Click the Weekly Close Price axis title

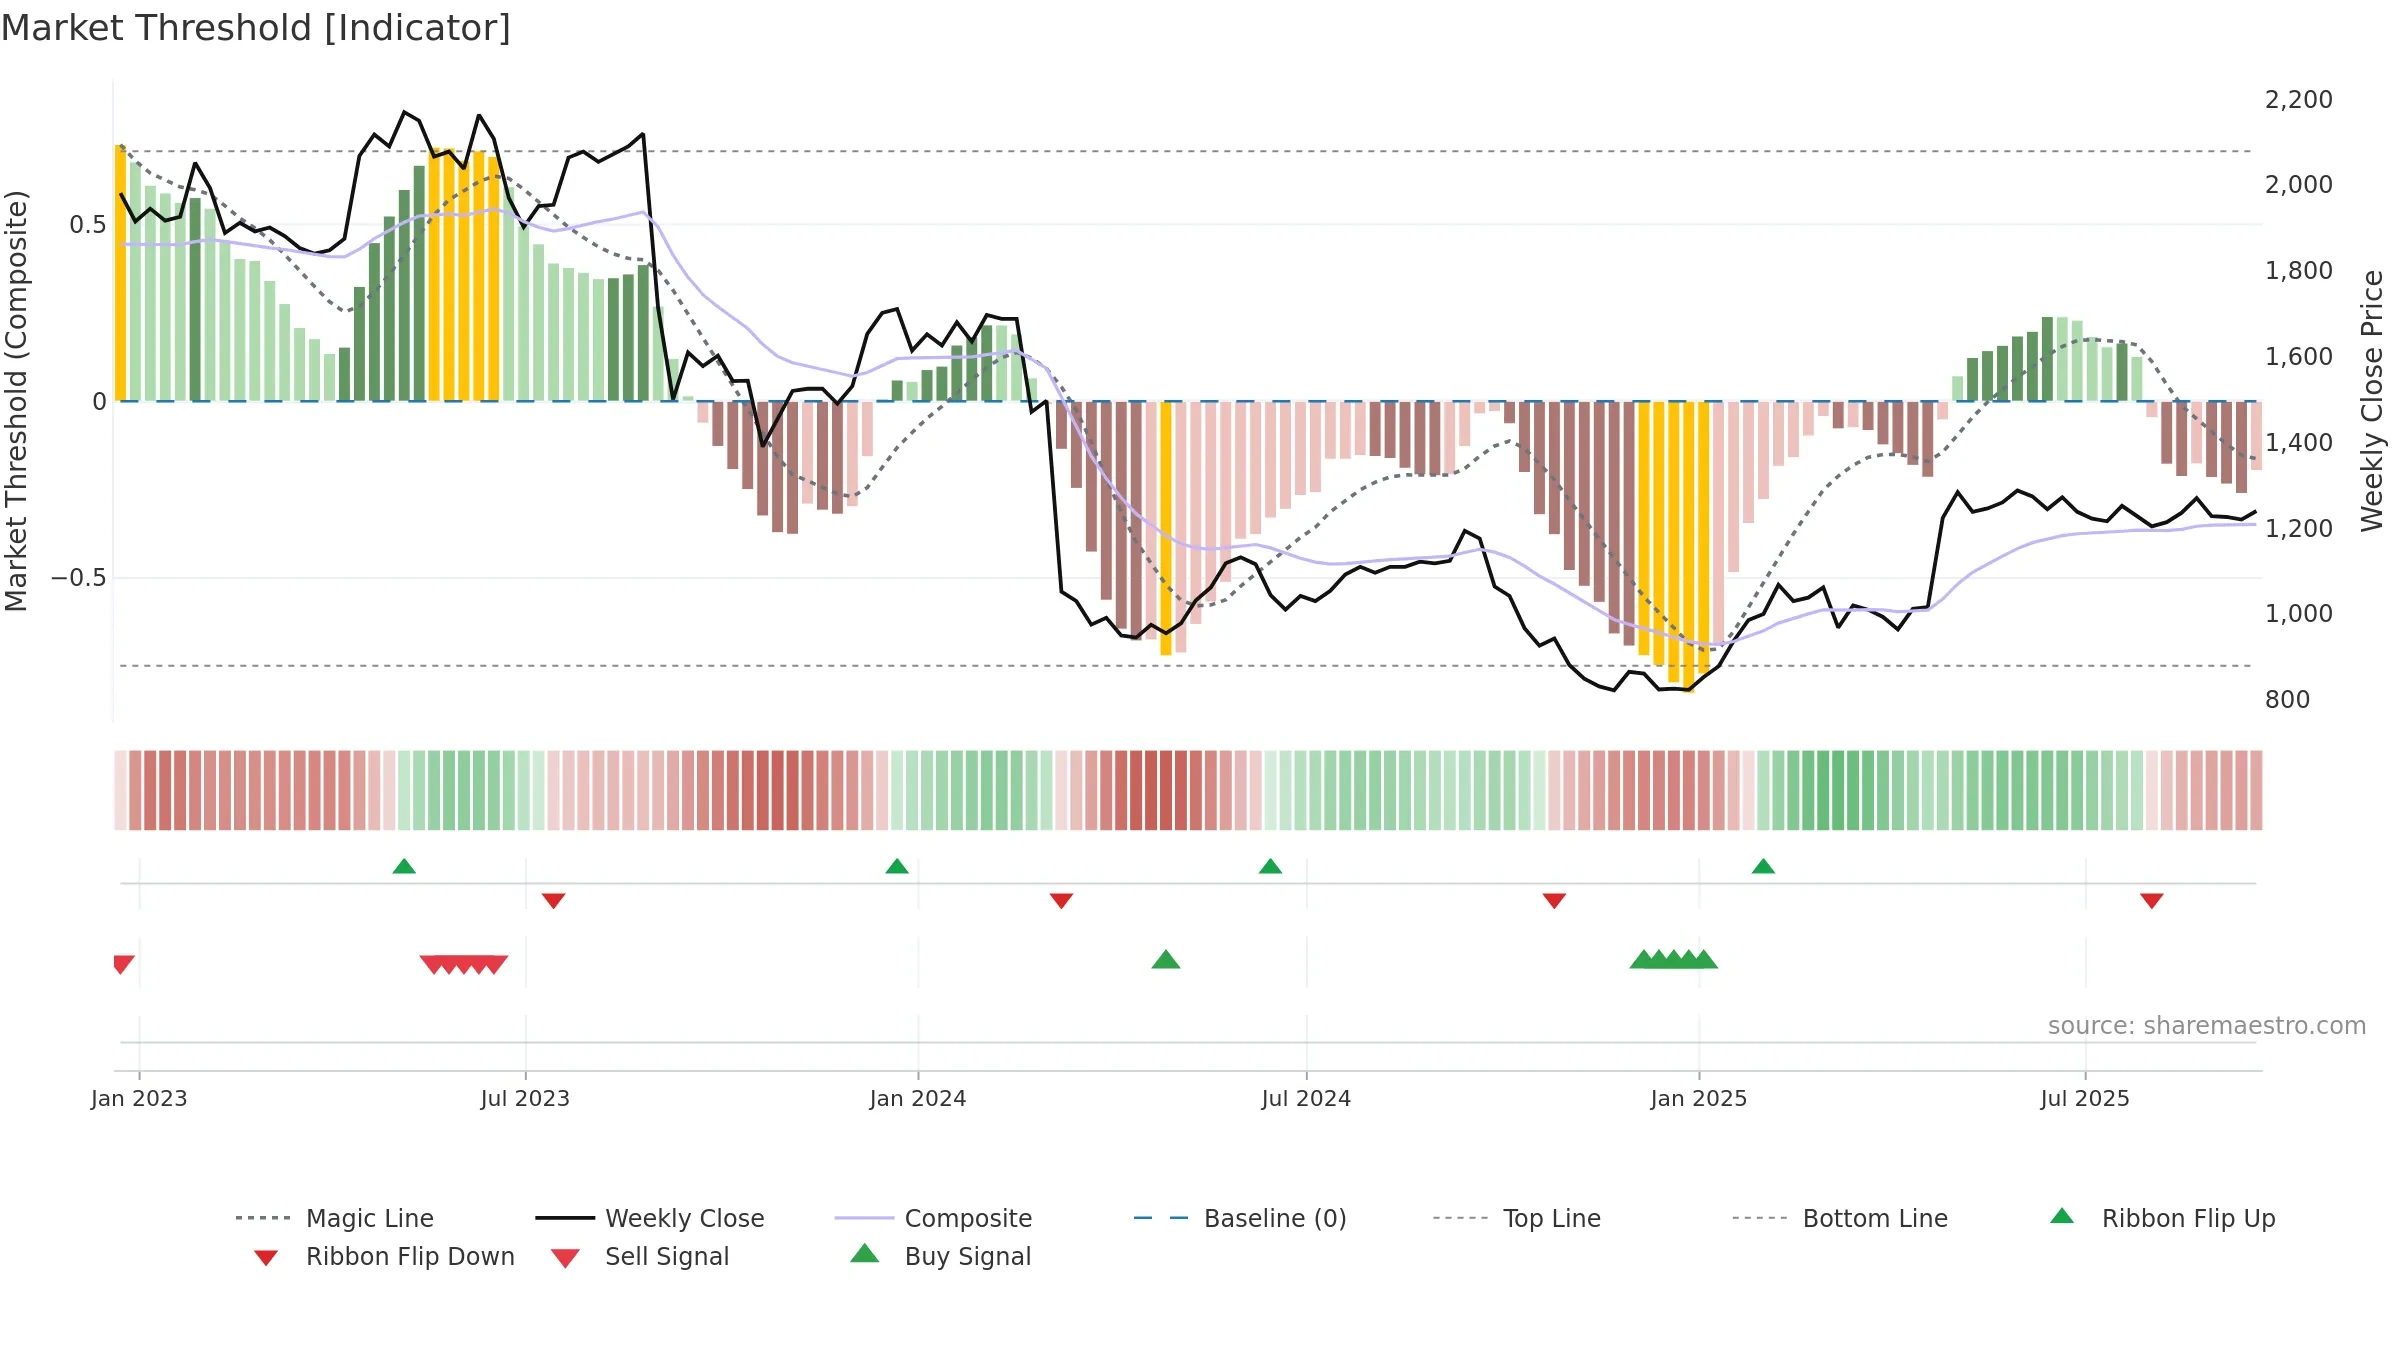(2372, 401)
